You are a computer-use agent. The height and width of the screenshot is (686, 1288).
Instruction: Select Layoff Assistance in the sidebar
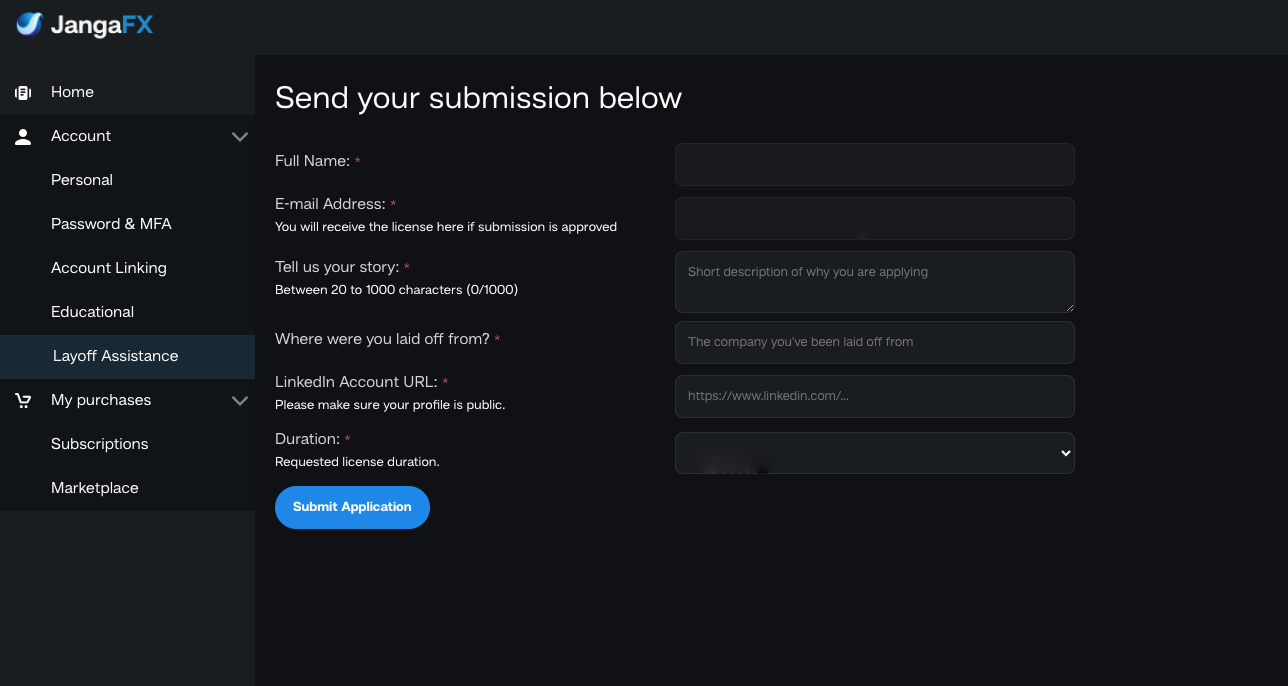(115, 356)
